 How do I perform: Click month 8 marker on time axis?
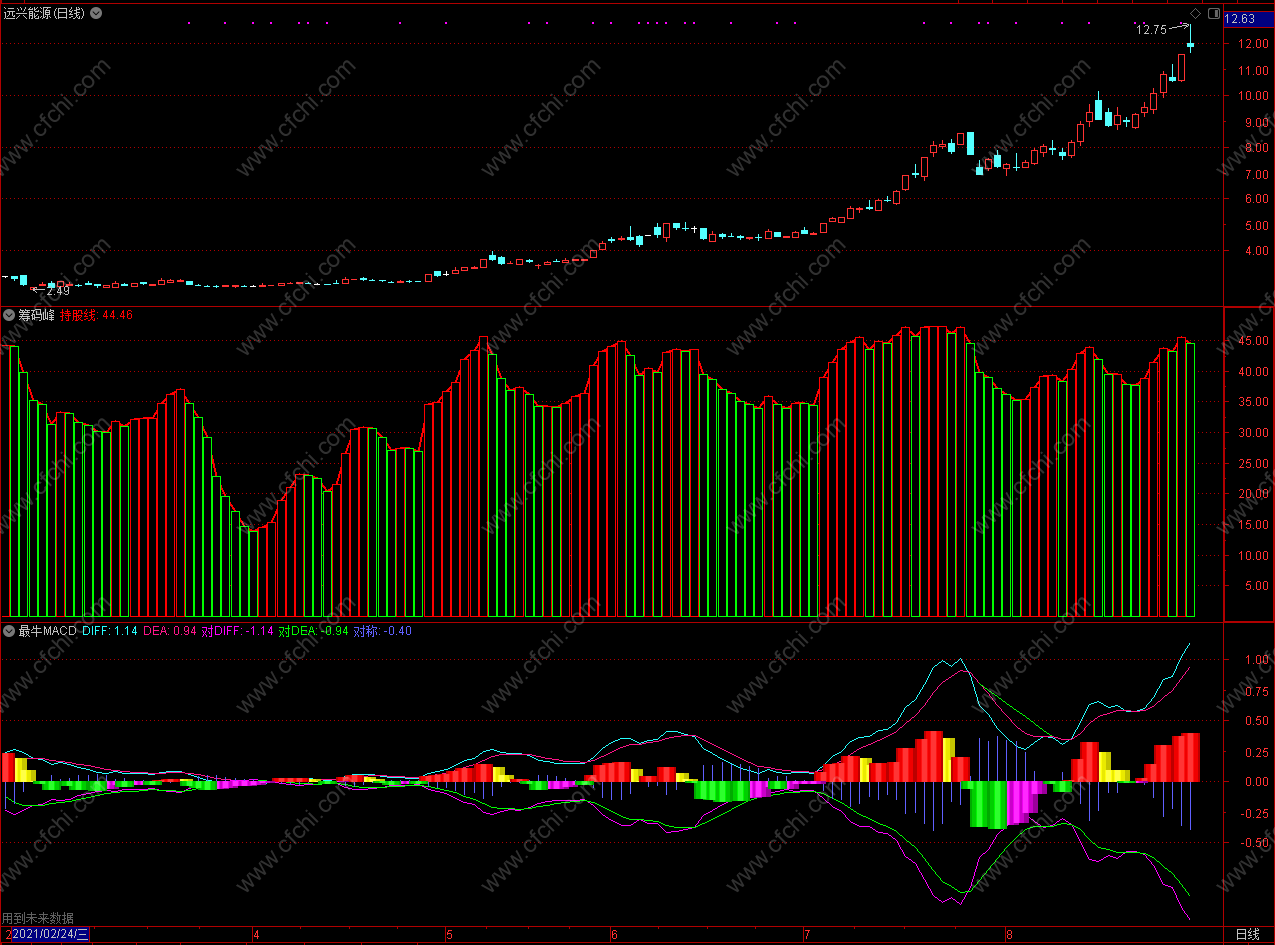tap(1009, 935)
